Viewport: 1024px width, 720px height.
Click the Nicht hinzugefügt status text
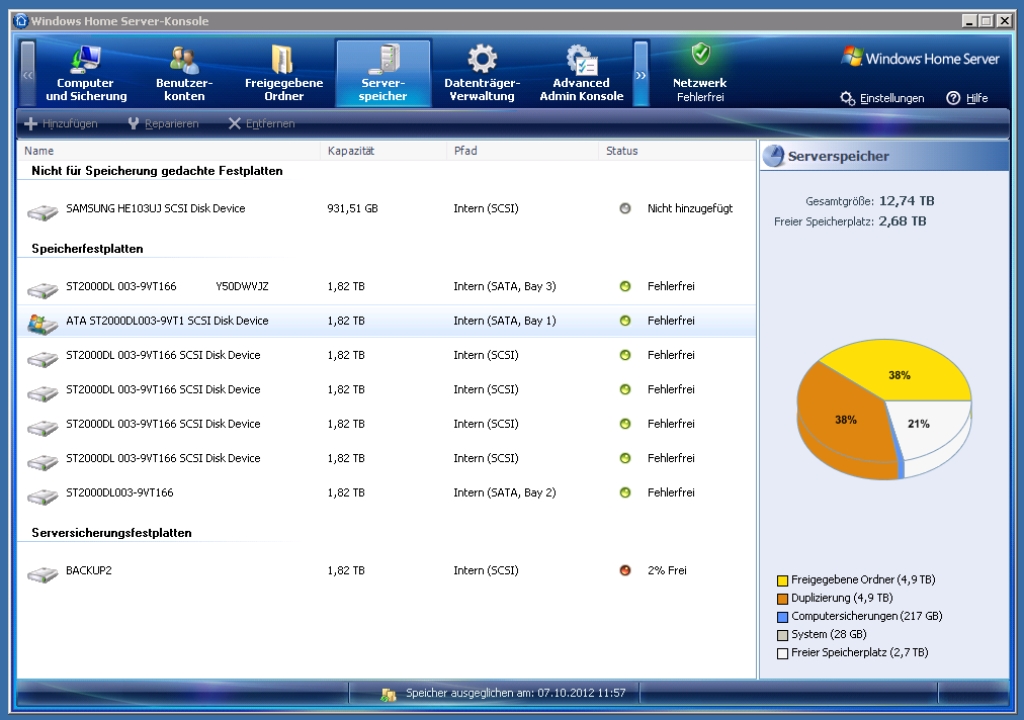pos(690,208)
